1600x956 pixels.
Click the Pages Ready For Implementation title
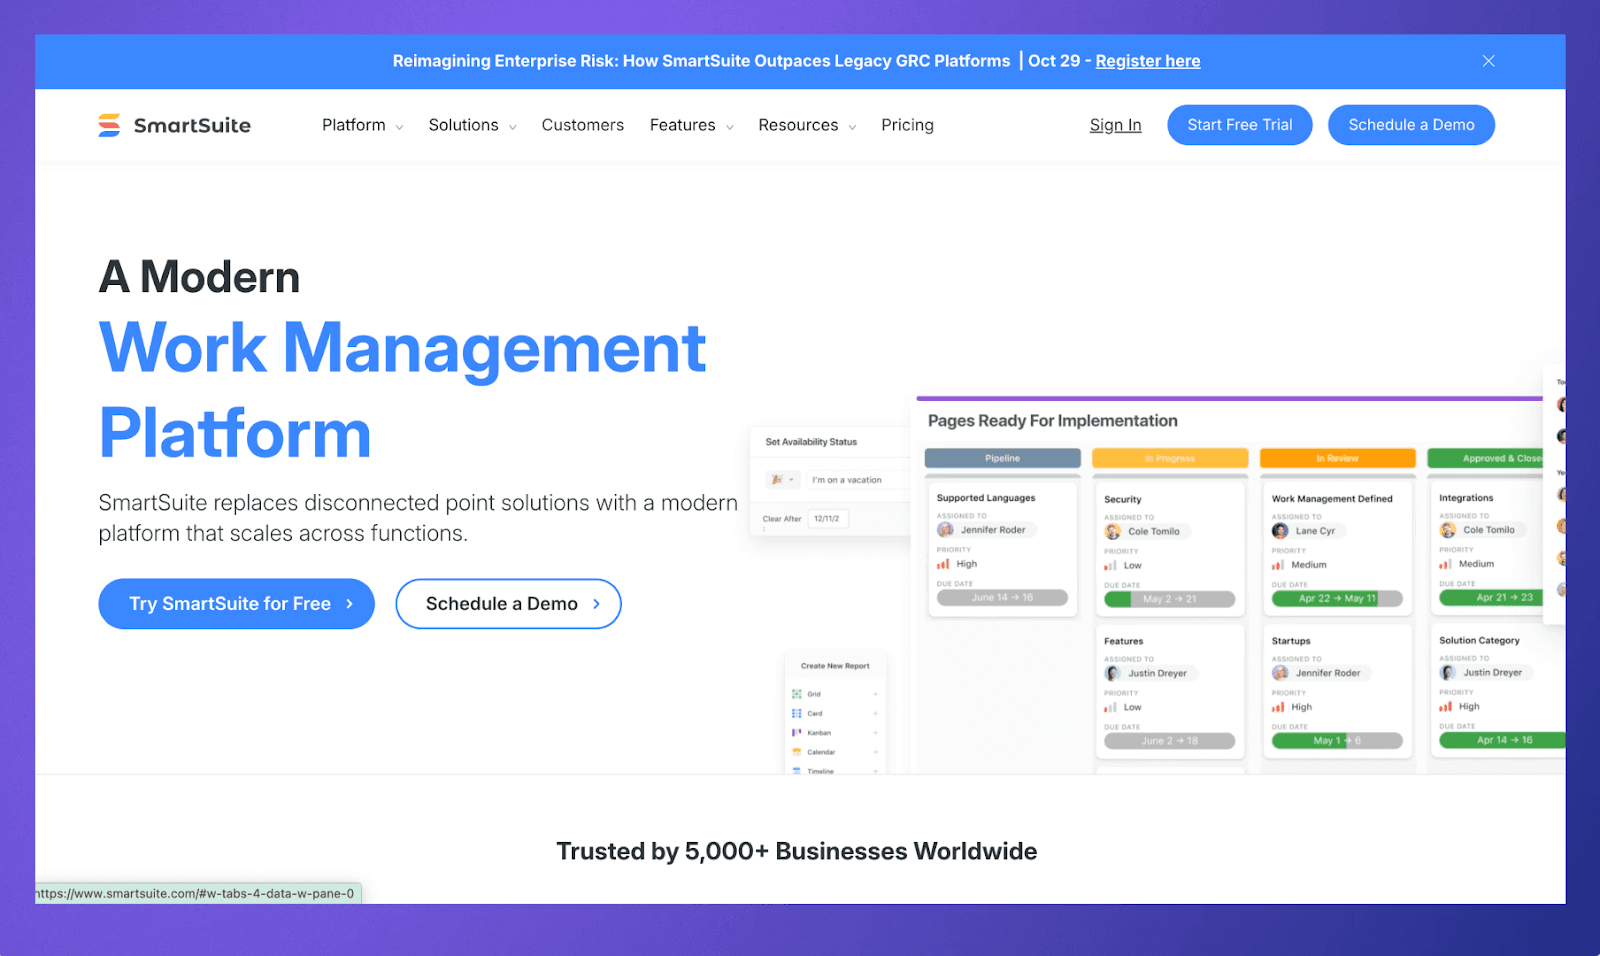1052,421
